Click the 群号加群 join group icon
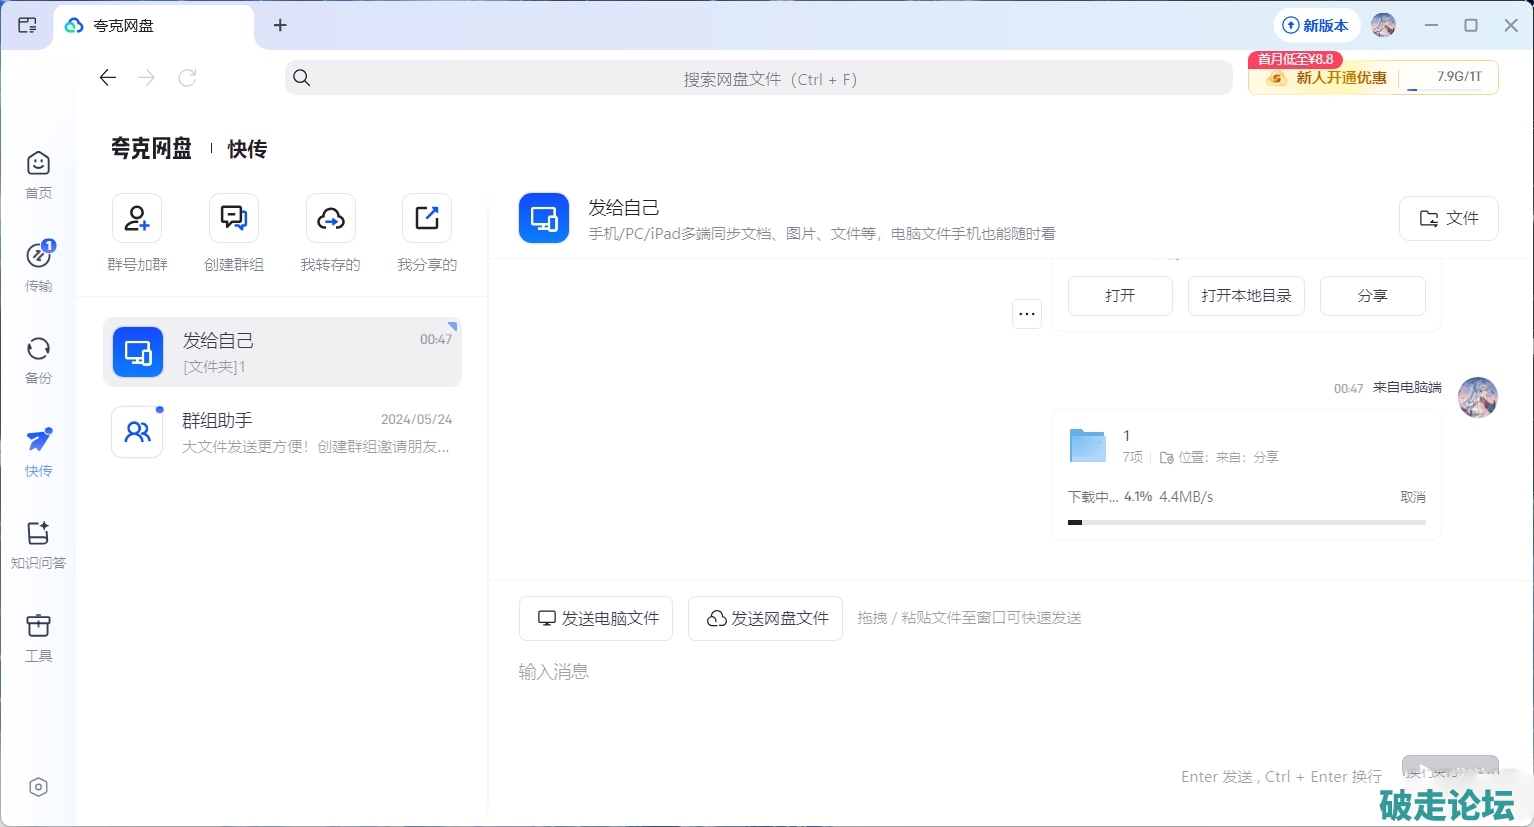Screen dimensions: 1534x827 point(137,219)
